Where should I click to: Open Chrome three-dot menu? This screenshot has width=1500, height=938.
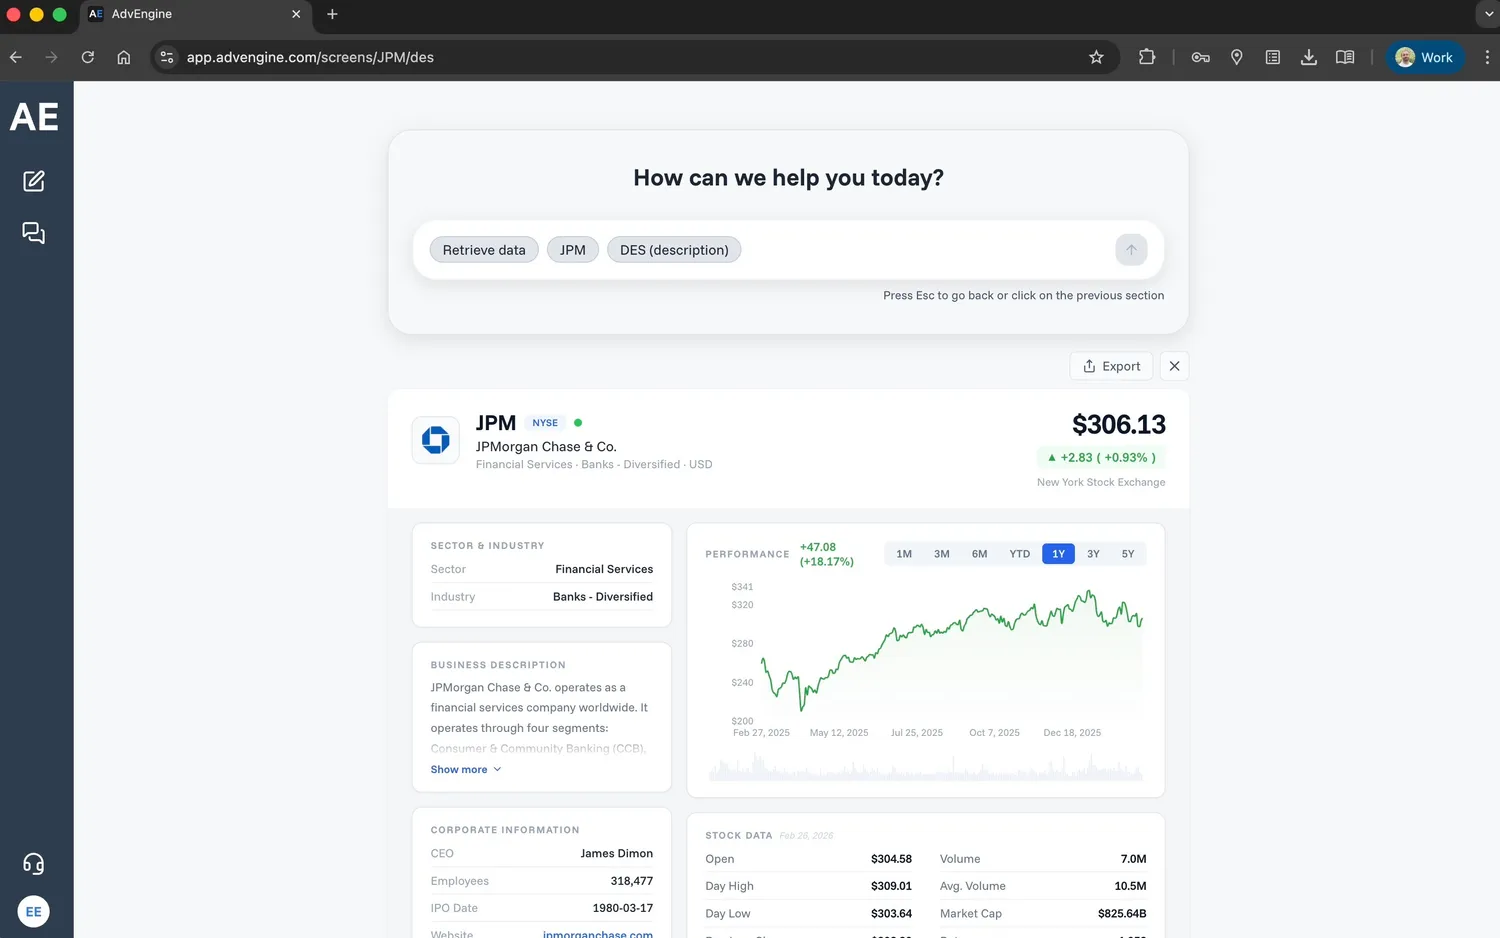tap(1486, 57)
